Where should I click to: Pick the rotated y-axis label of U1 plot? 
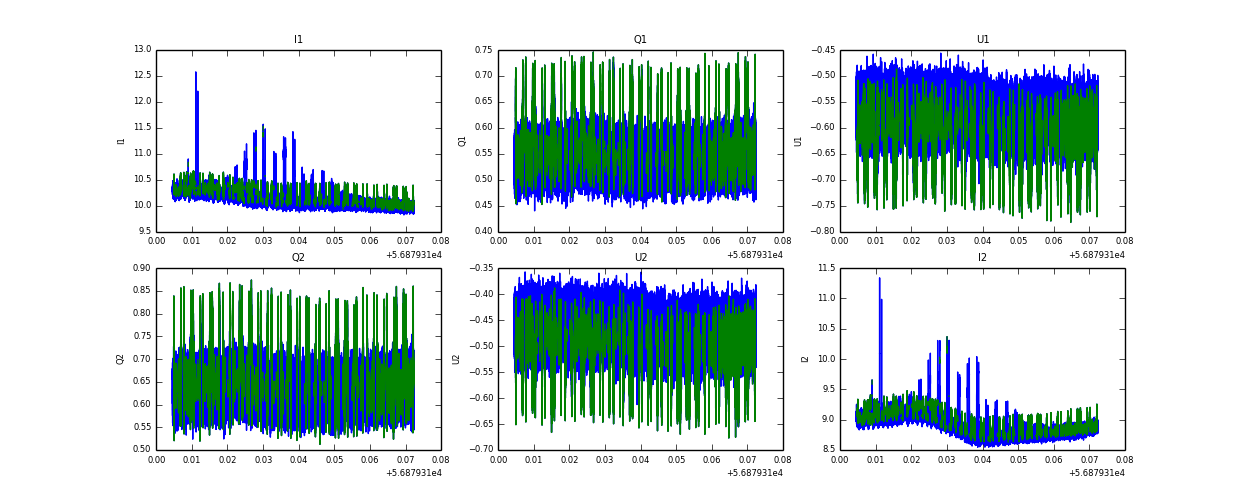pos(798,141)
